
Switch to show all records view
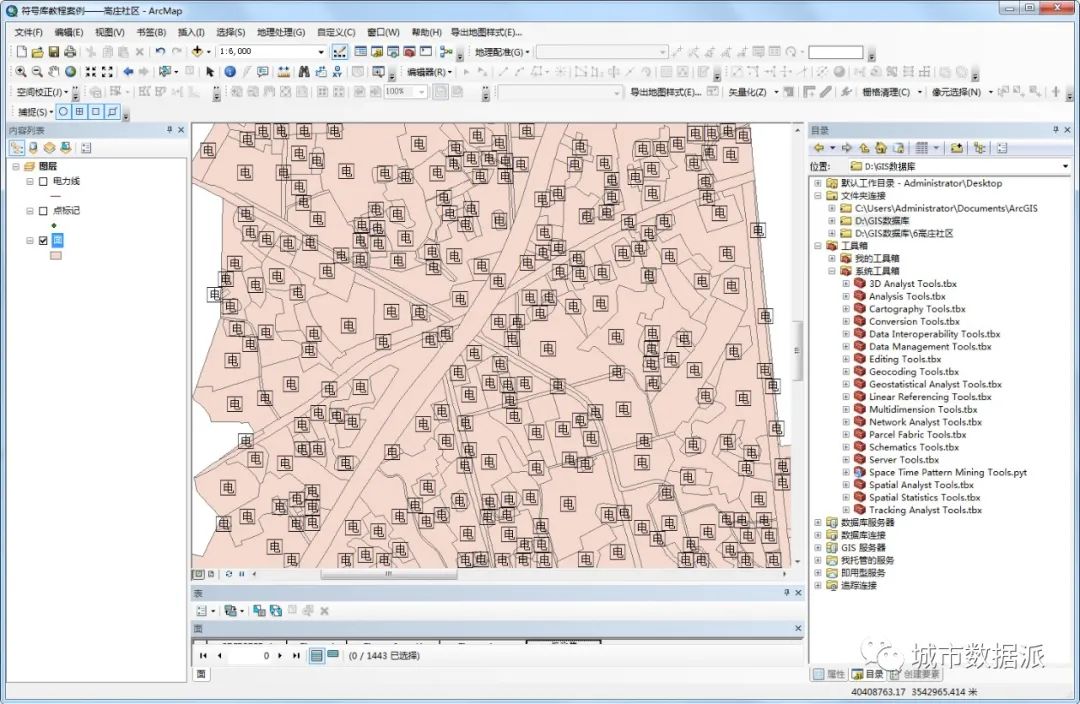[316, 655]
